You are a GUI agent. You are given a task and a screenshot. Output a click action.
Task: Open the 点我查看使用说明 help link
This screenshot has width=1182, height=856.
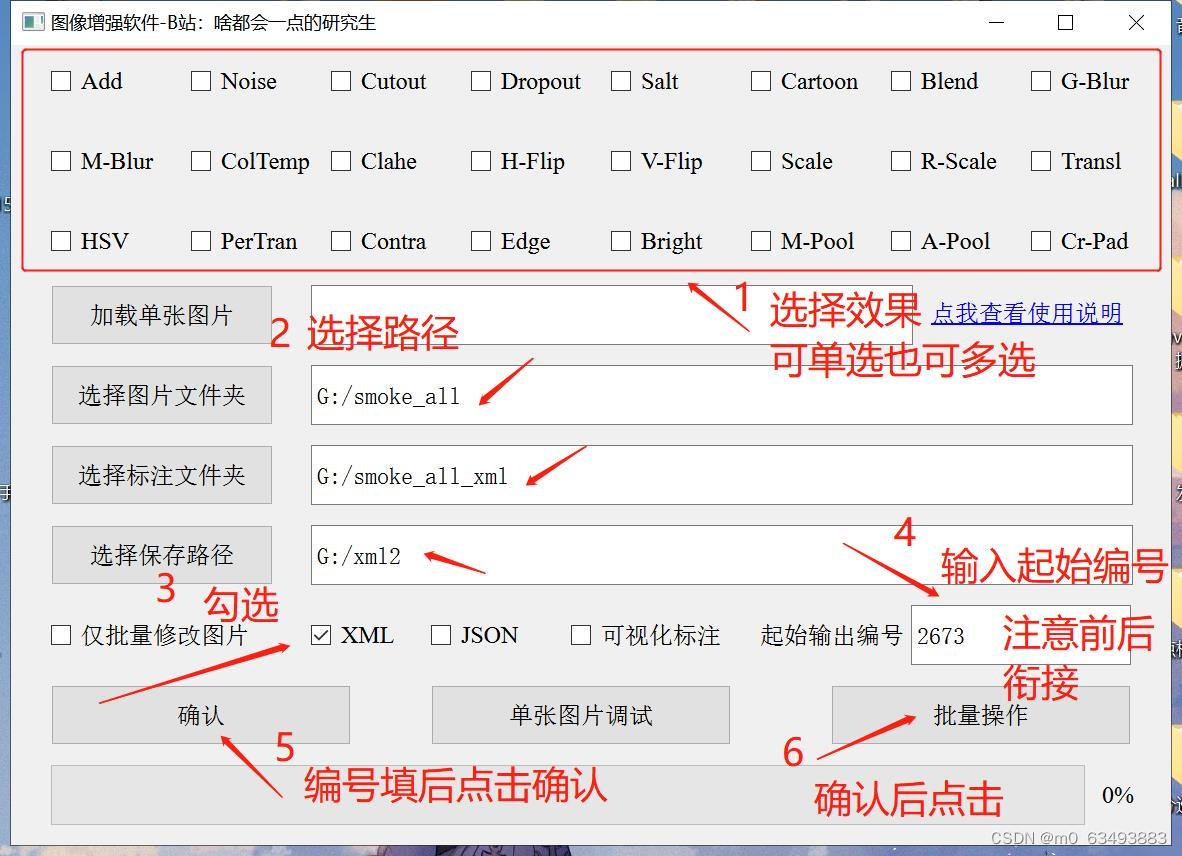1026,314
